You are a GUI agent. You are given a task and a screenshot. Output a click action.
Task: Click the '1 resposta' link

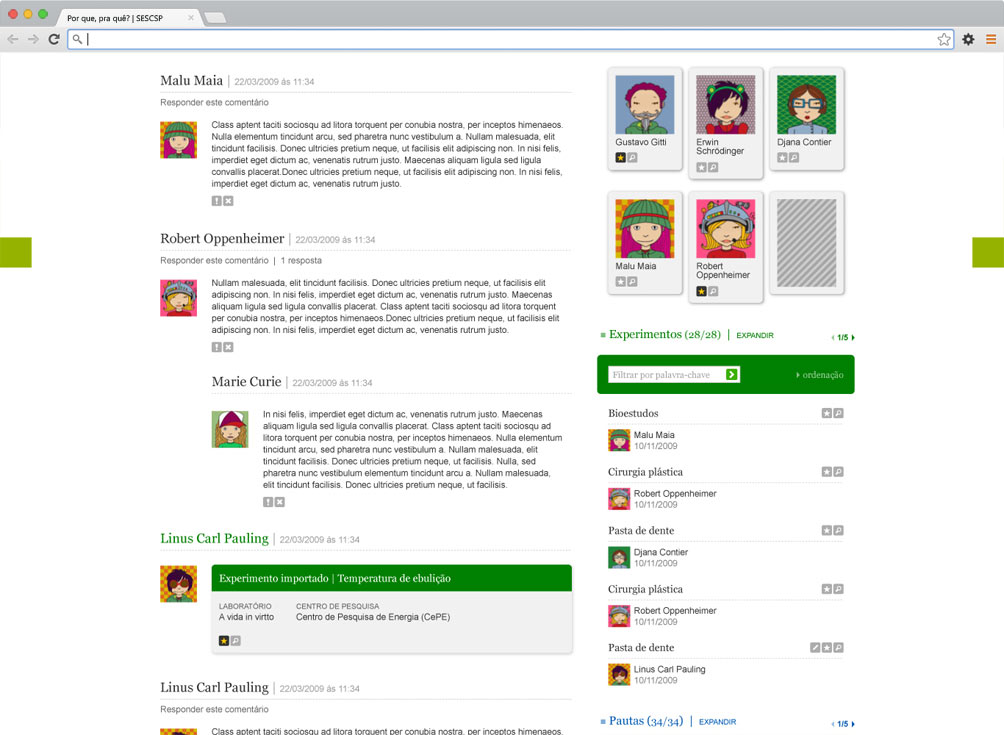(301, 260)
